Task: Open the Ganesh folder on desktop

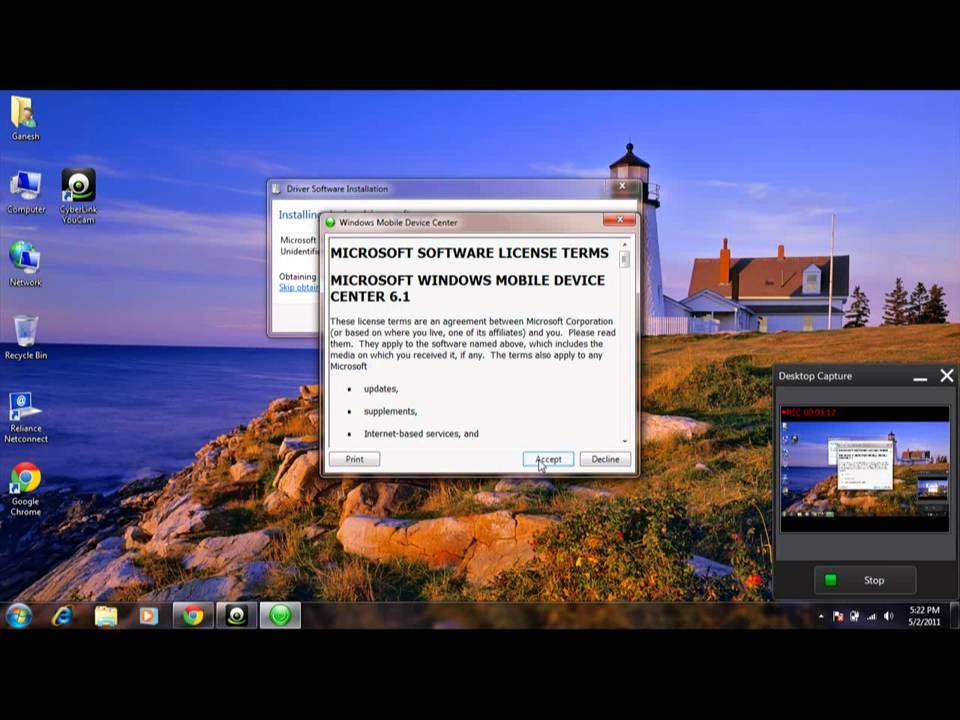Action: point(24,118)
